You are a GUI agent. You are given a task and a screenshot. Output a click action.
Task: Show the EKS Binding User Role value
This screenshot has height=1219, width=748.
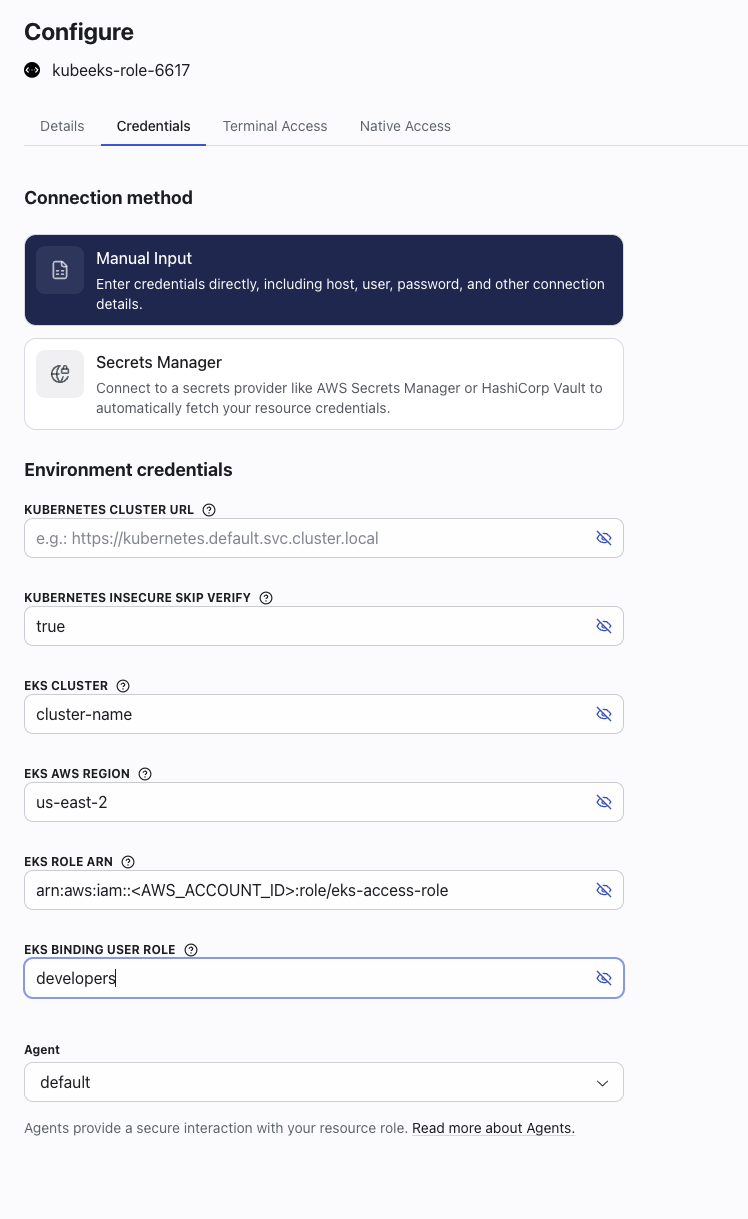tap(604, 977)
